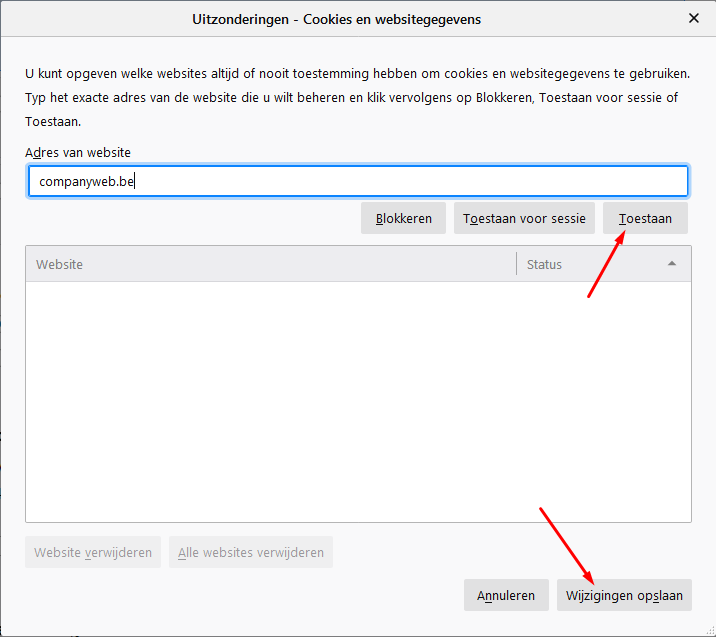This screenshot has height=637, width=716.
Task: Click the divider between Website and Status
Action: [x=516, y=264]
